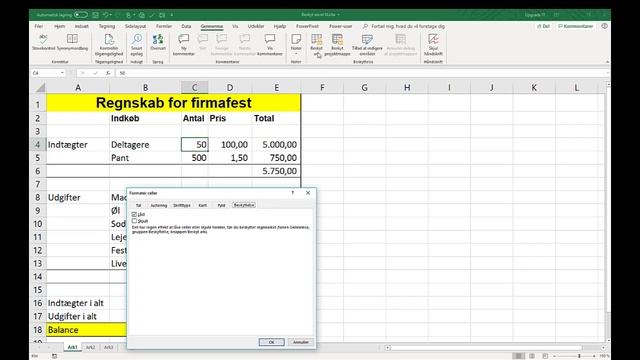Click the Del share button
This screenshot has width=640, height=360.
tap(543, 26)
